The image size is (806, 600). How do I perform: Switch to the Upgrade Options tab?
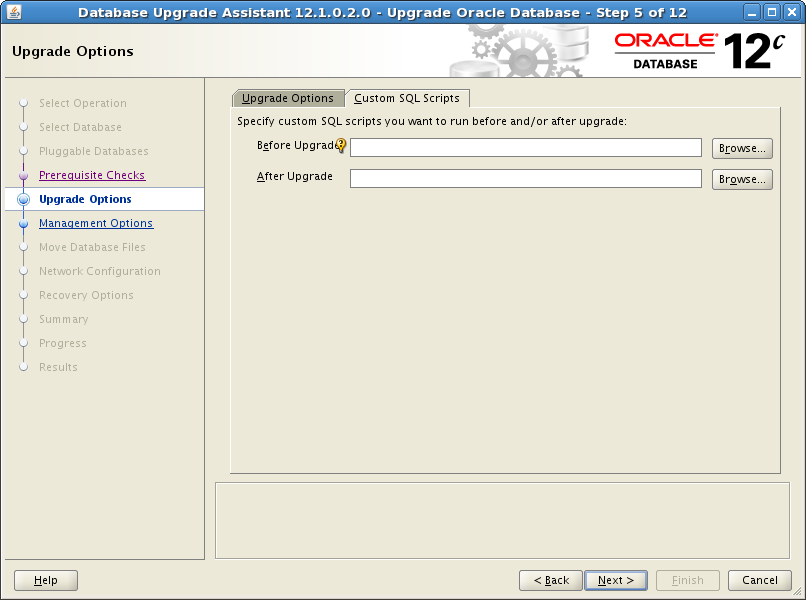coord(288,98)
